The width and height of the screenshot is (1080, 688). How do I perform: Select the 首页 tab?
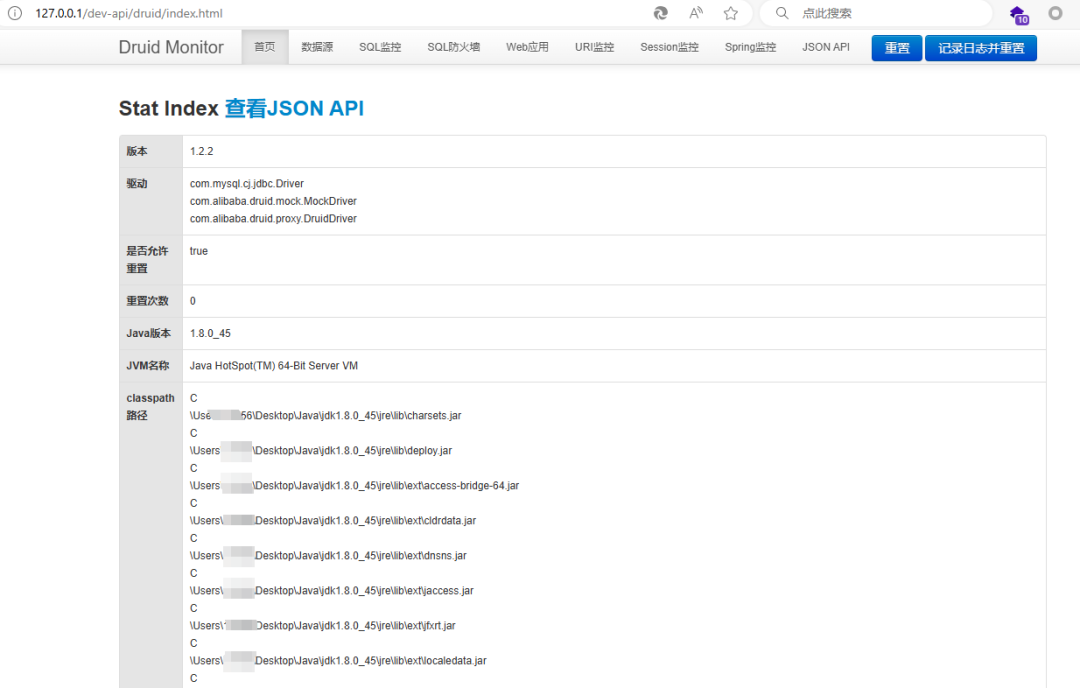point(264,47)
